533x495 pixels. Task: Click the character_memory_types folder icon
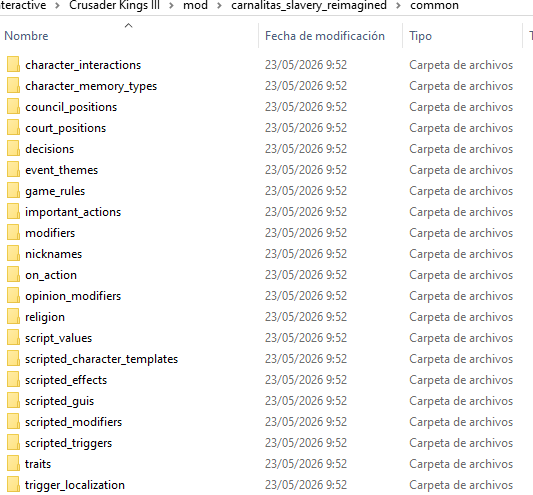13,86
